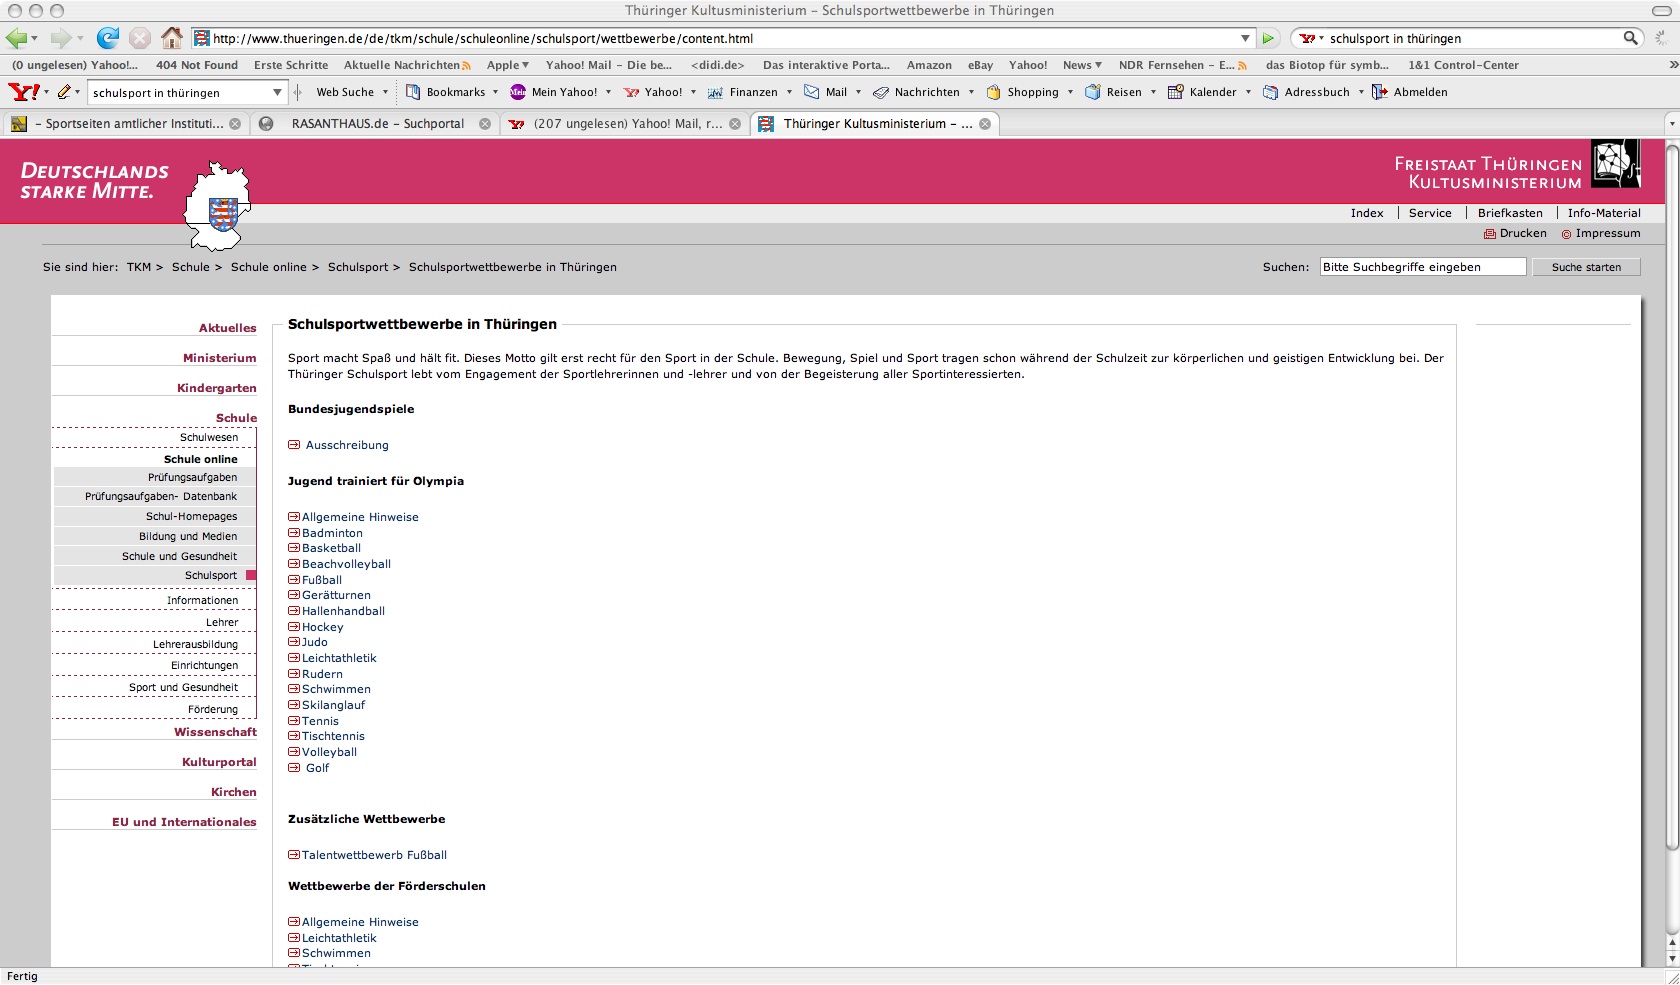The image size is (1680, 985).
Task: Go to the home page icon
Action: [x=172, y=38]
